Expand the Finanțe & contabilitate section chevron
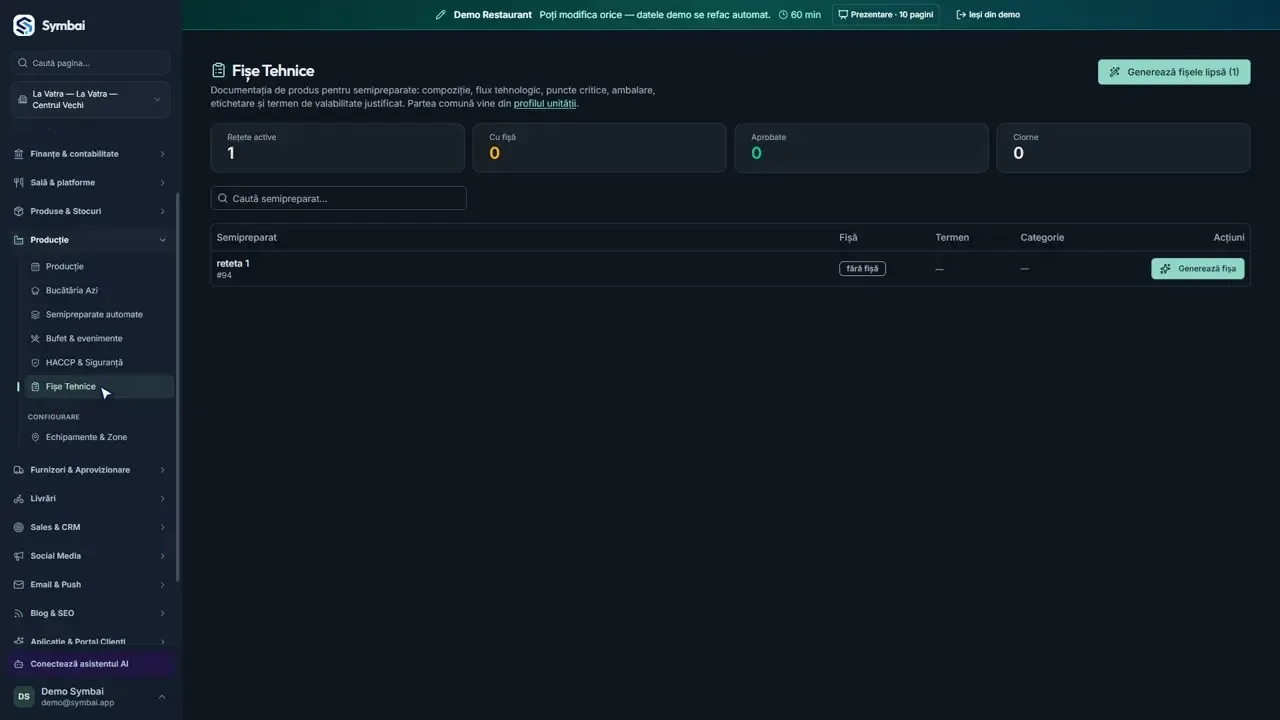The width and height of the screenshot is (1280, 720). click(x=162, y=154)
